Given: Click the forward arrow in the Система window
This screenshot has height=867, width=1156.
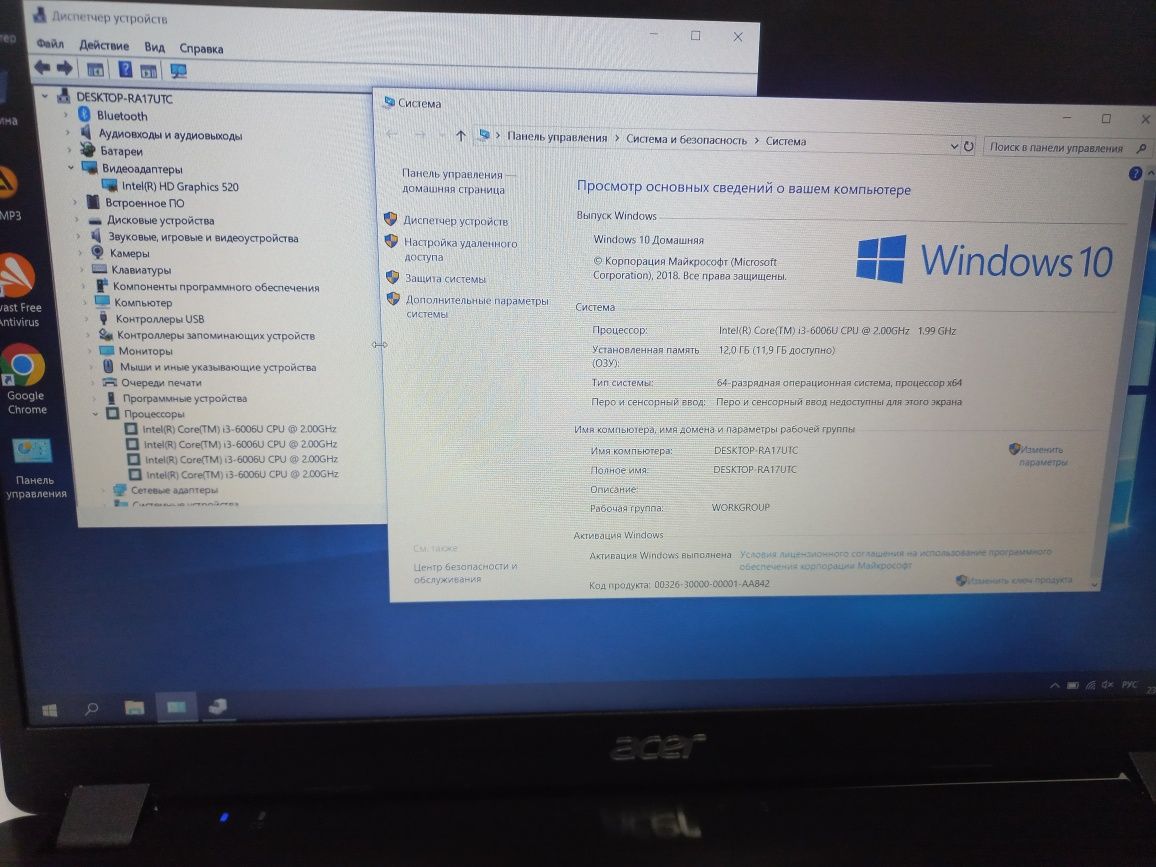Looking at the screenshot, I should point(419,134).
